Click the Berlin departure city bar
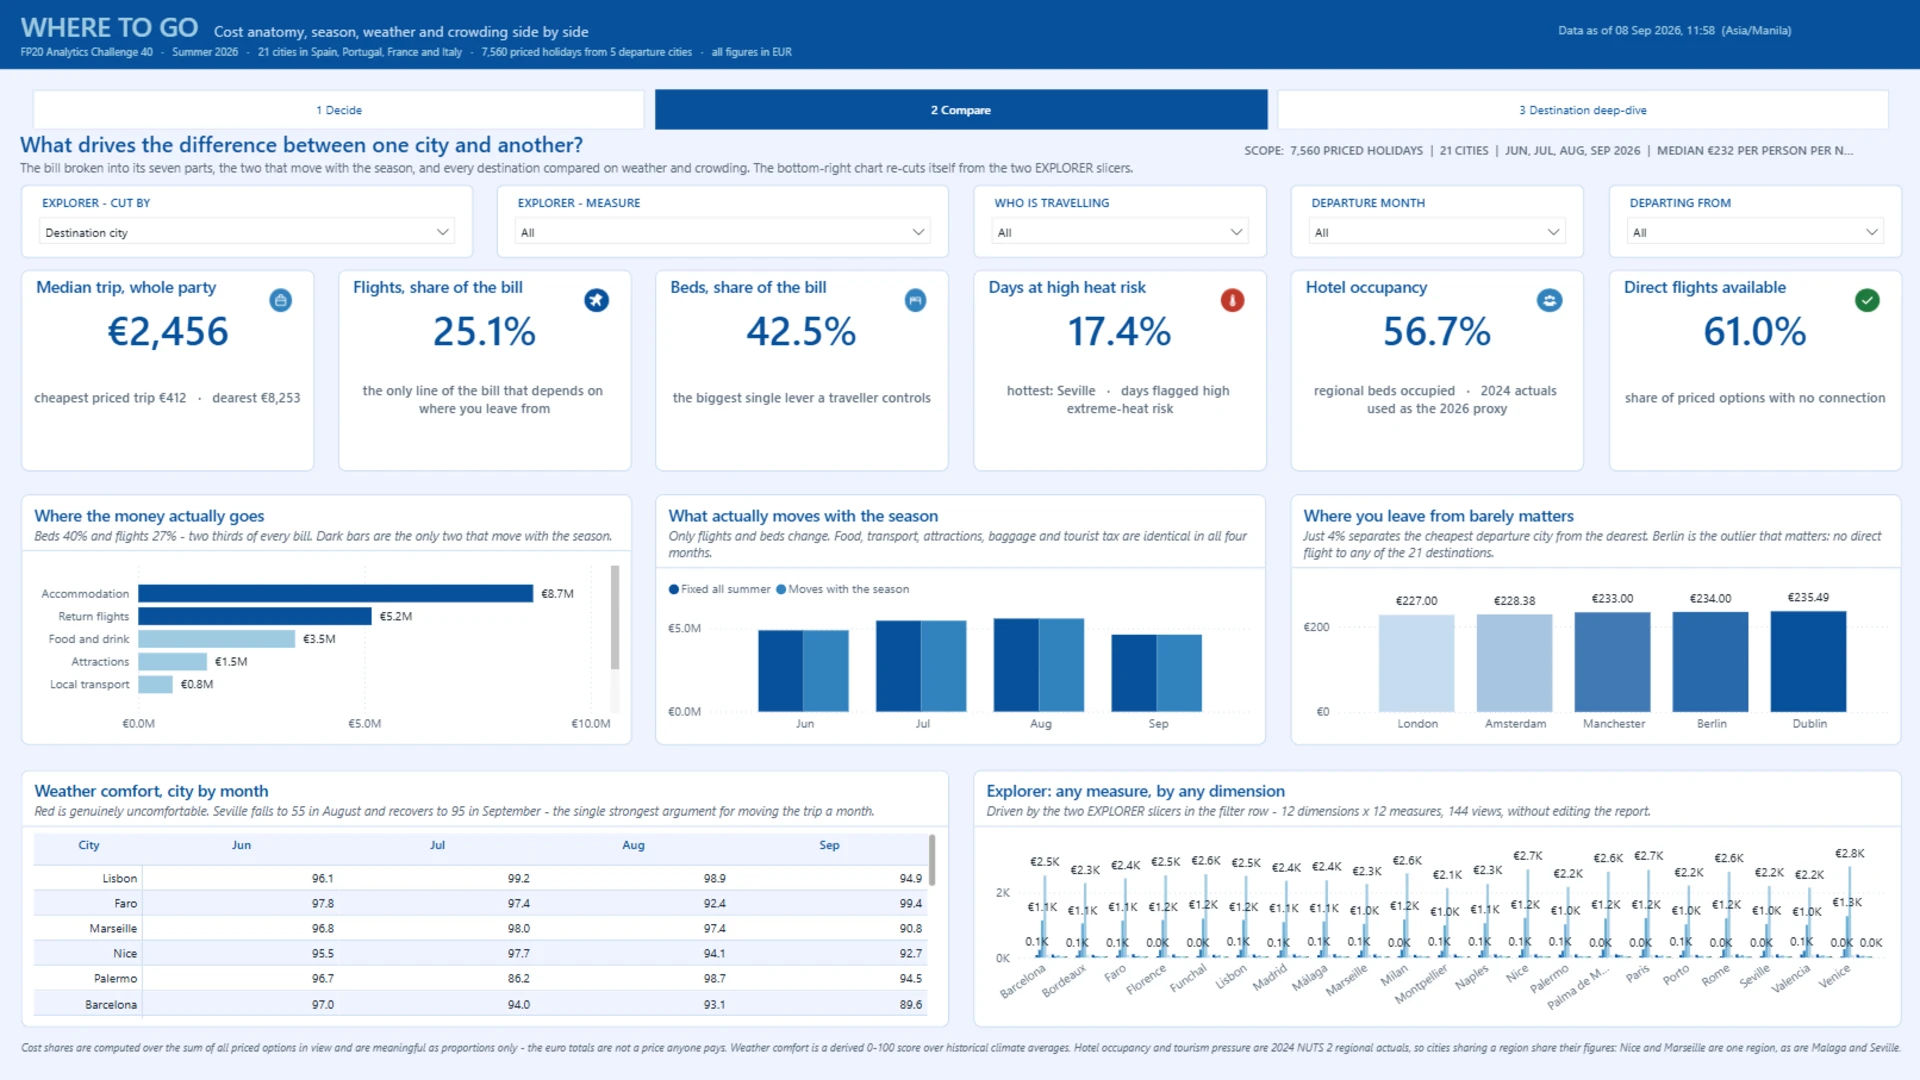 pos(1711,662)
